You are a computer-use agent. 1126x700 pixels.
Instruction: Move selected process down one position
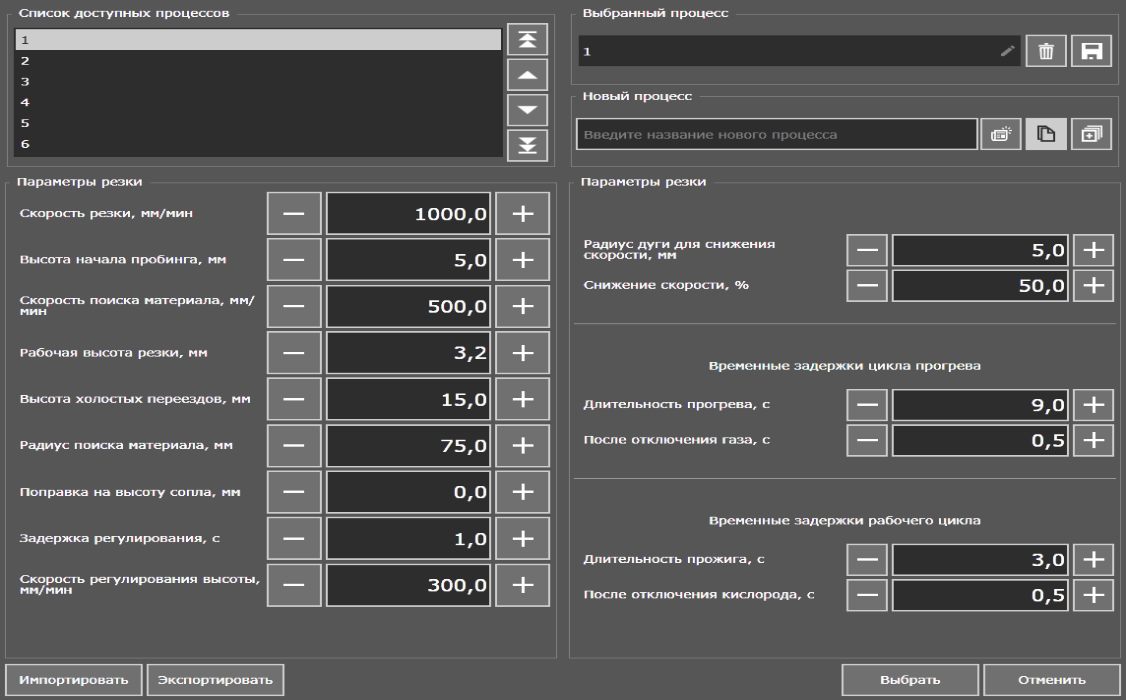coord(529,110)
